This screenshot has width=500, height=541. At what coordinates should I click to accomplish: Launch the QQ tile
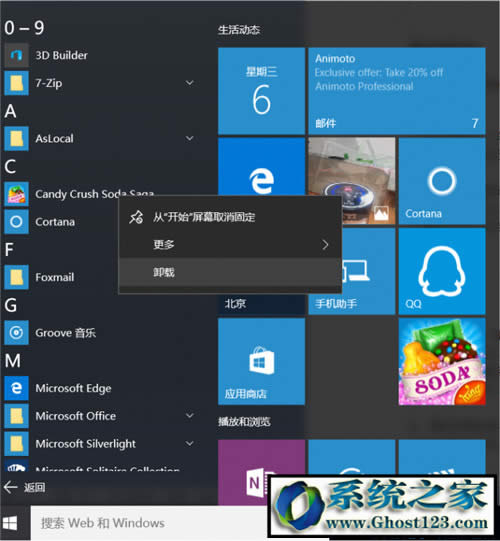[x=442, y=271]
